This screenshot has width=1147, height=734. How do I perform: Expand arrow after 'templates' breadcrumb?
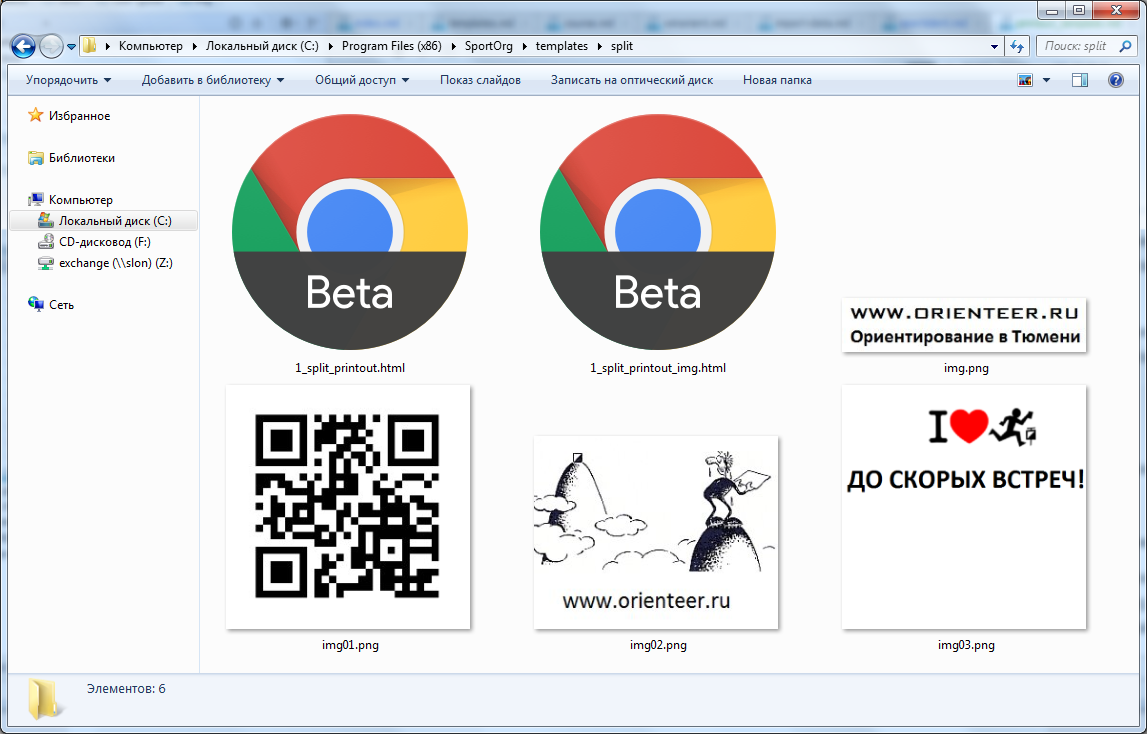click(600, 46)
